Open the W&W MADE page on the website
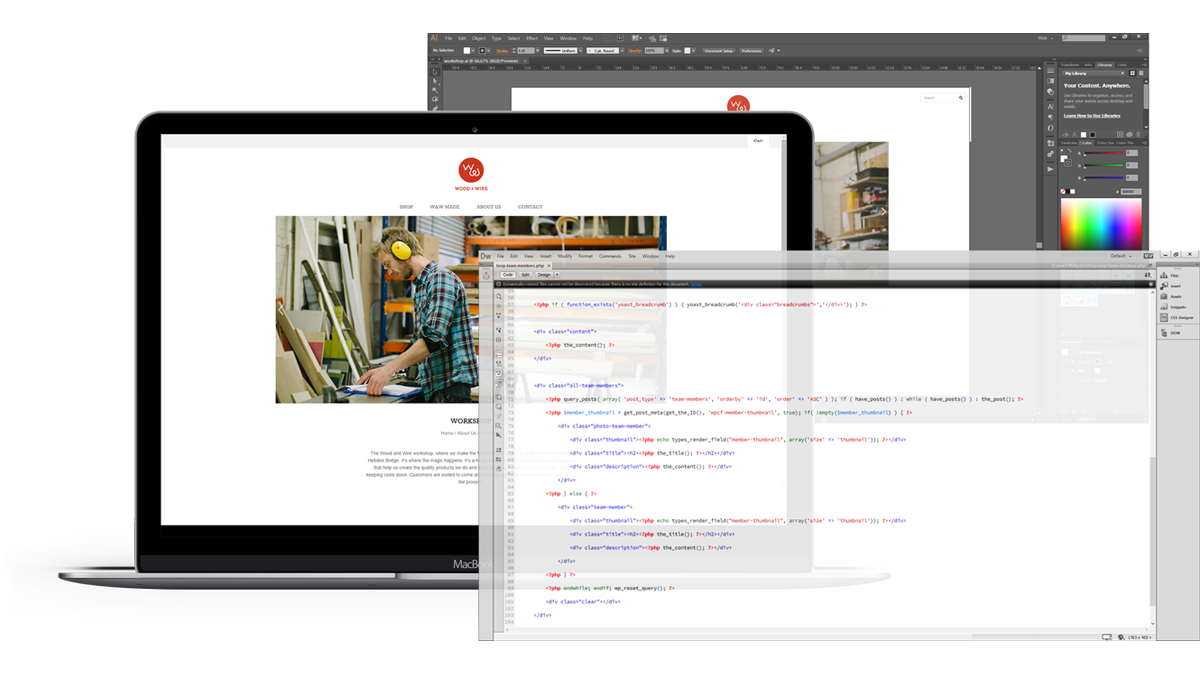Viewport: 1200px width, 675px height. pos(445,207)
